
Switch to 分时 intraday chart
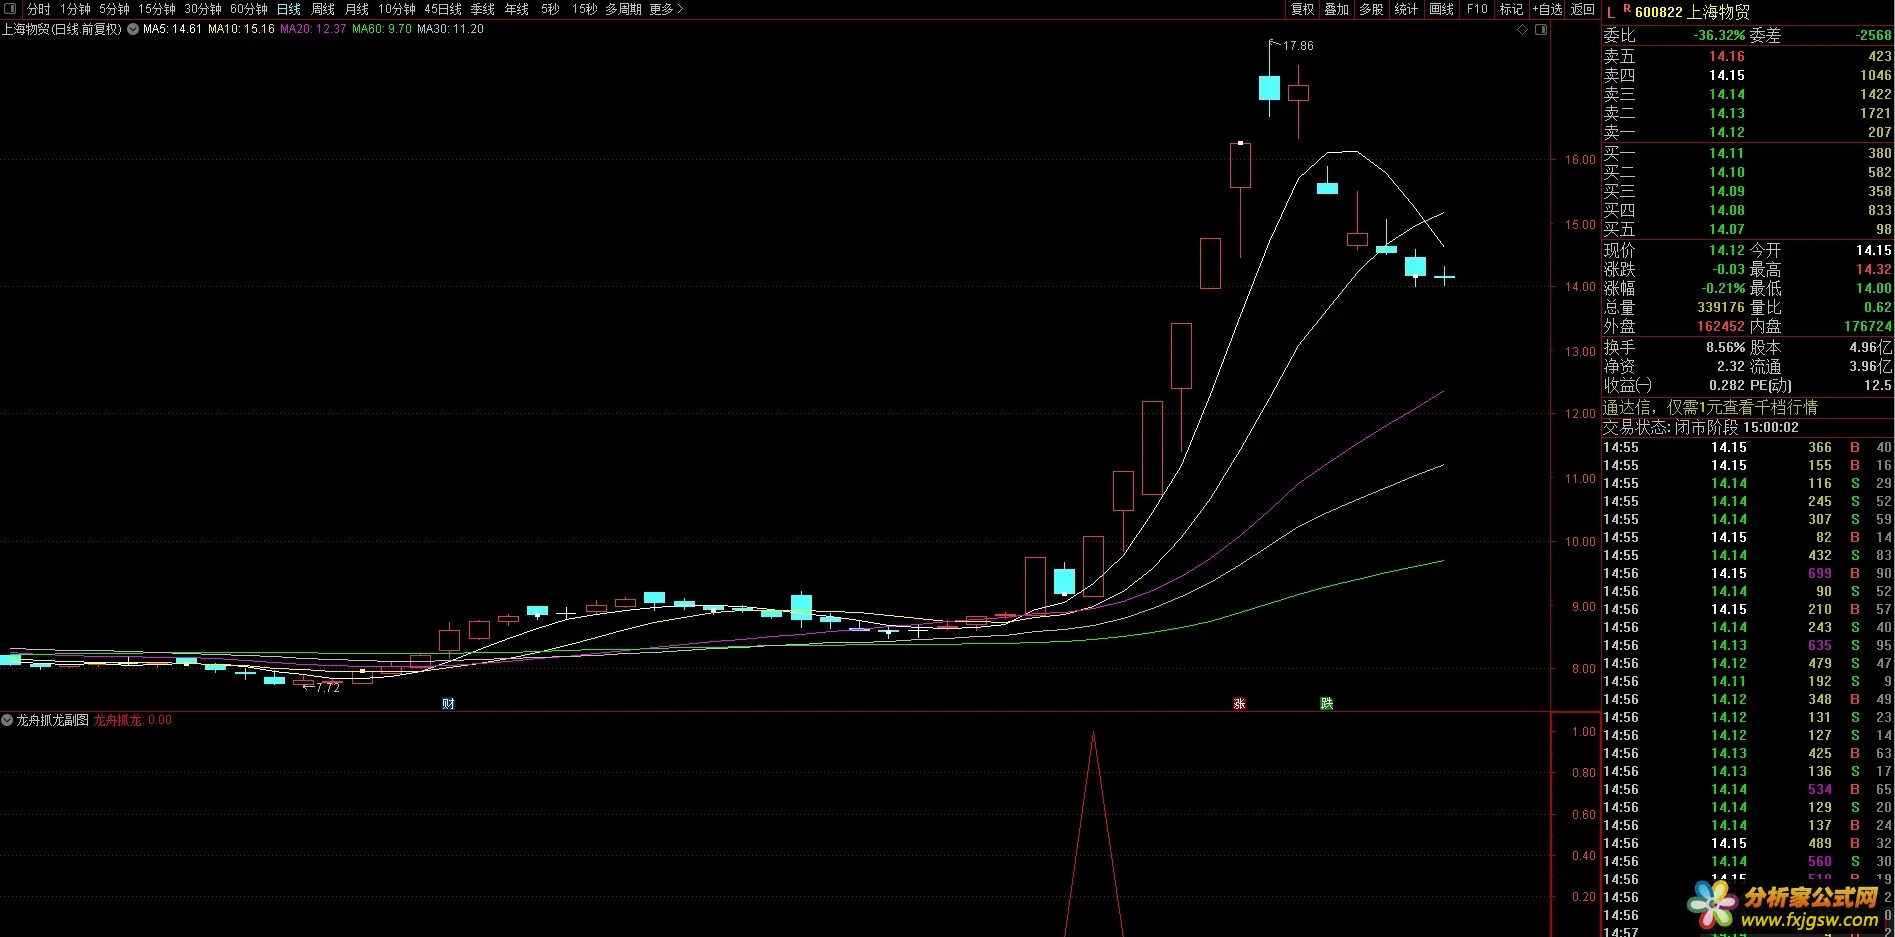pyautogui.click(x=38, y=9)
